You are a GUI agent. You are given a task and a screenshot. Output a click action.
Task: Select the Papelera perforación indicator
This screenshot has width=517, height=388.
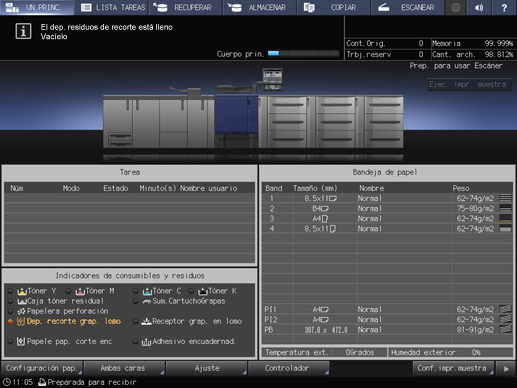[10, 311]
